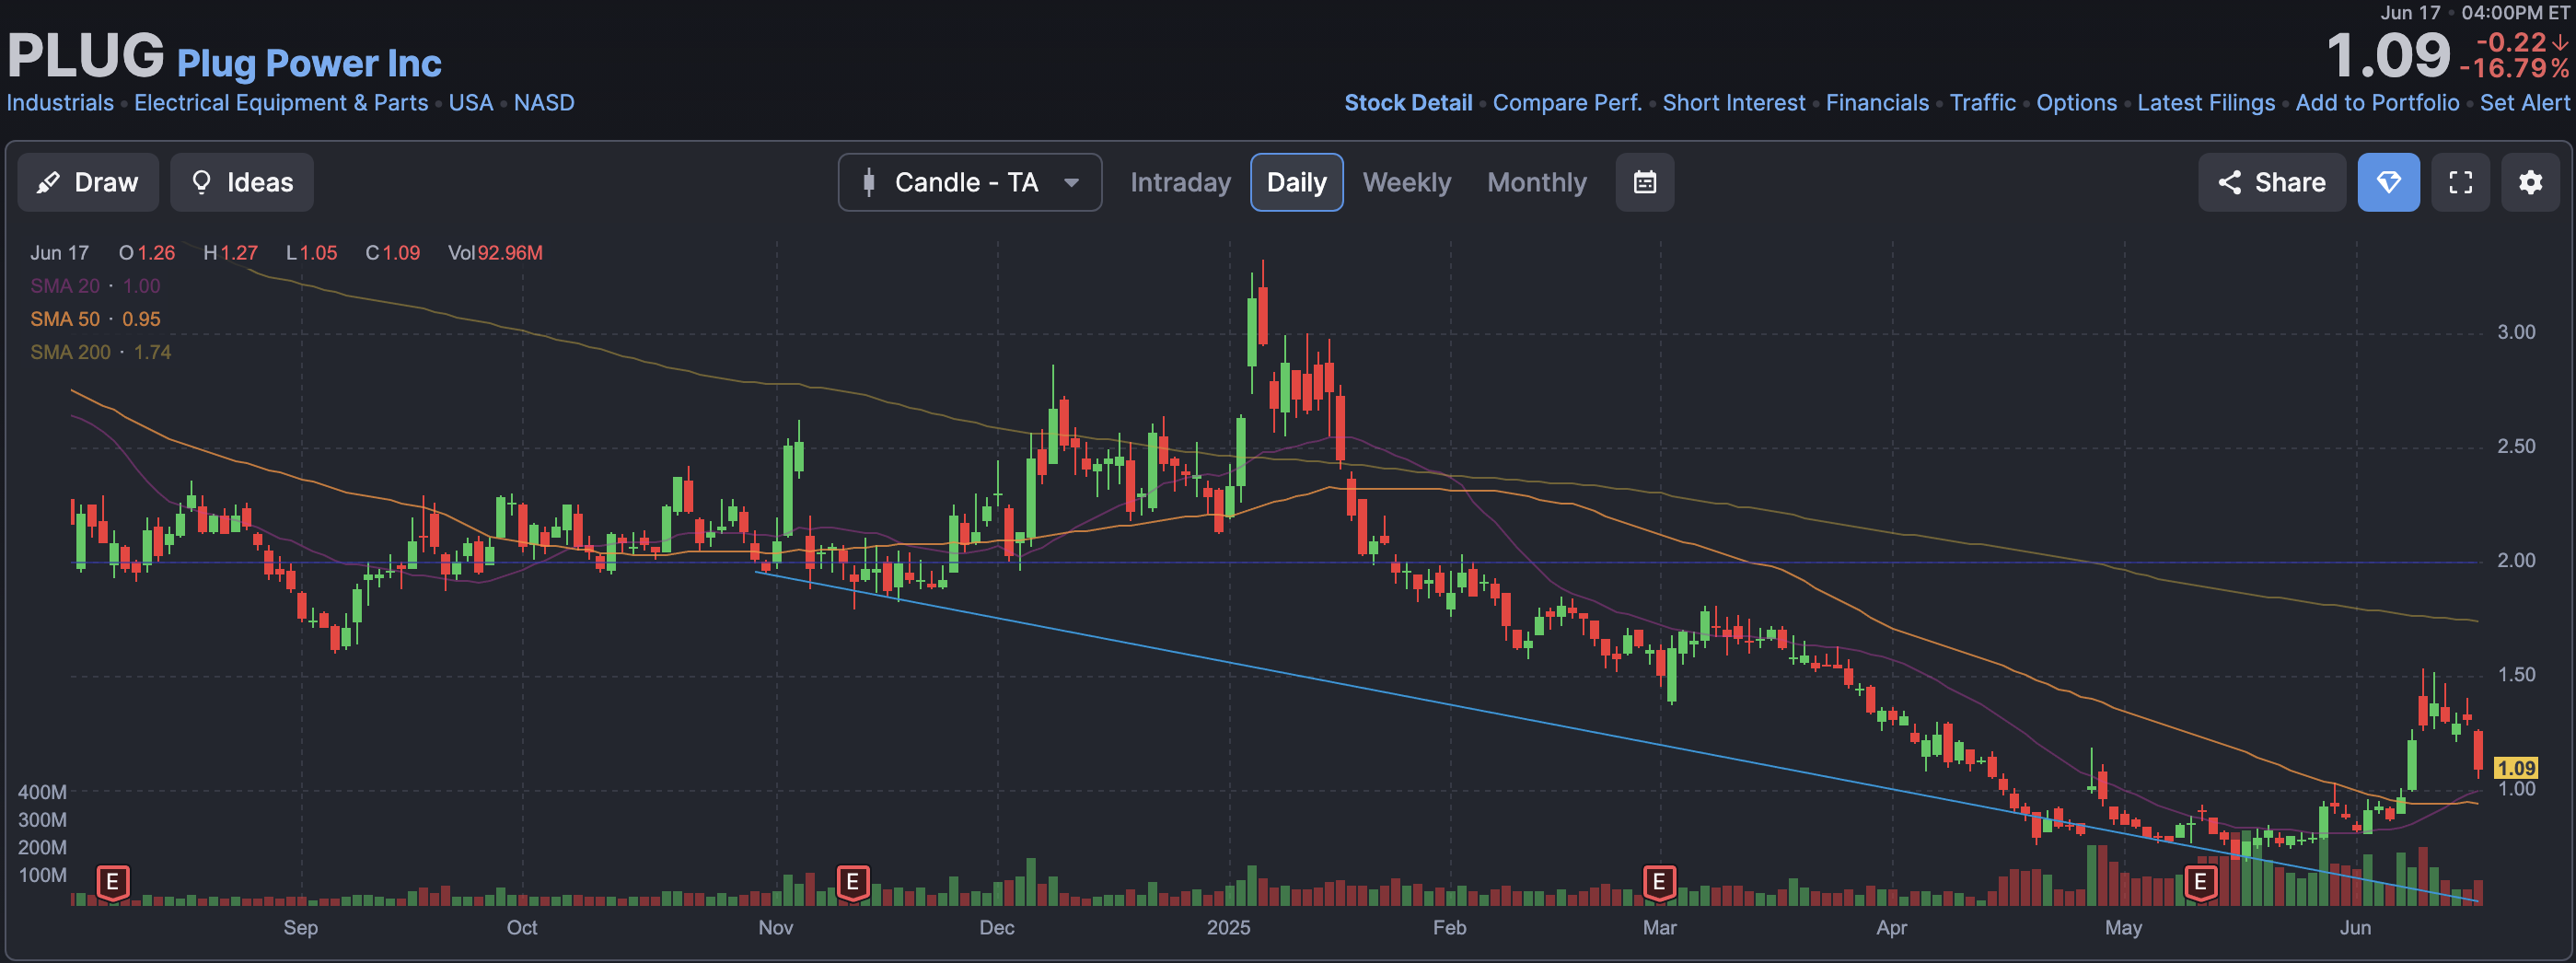Image resolution: width=2576 pixels, height=963 pixels.
Task: Click the earnings marker in May
Action: pos(2200,882)
